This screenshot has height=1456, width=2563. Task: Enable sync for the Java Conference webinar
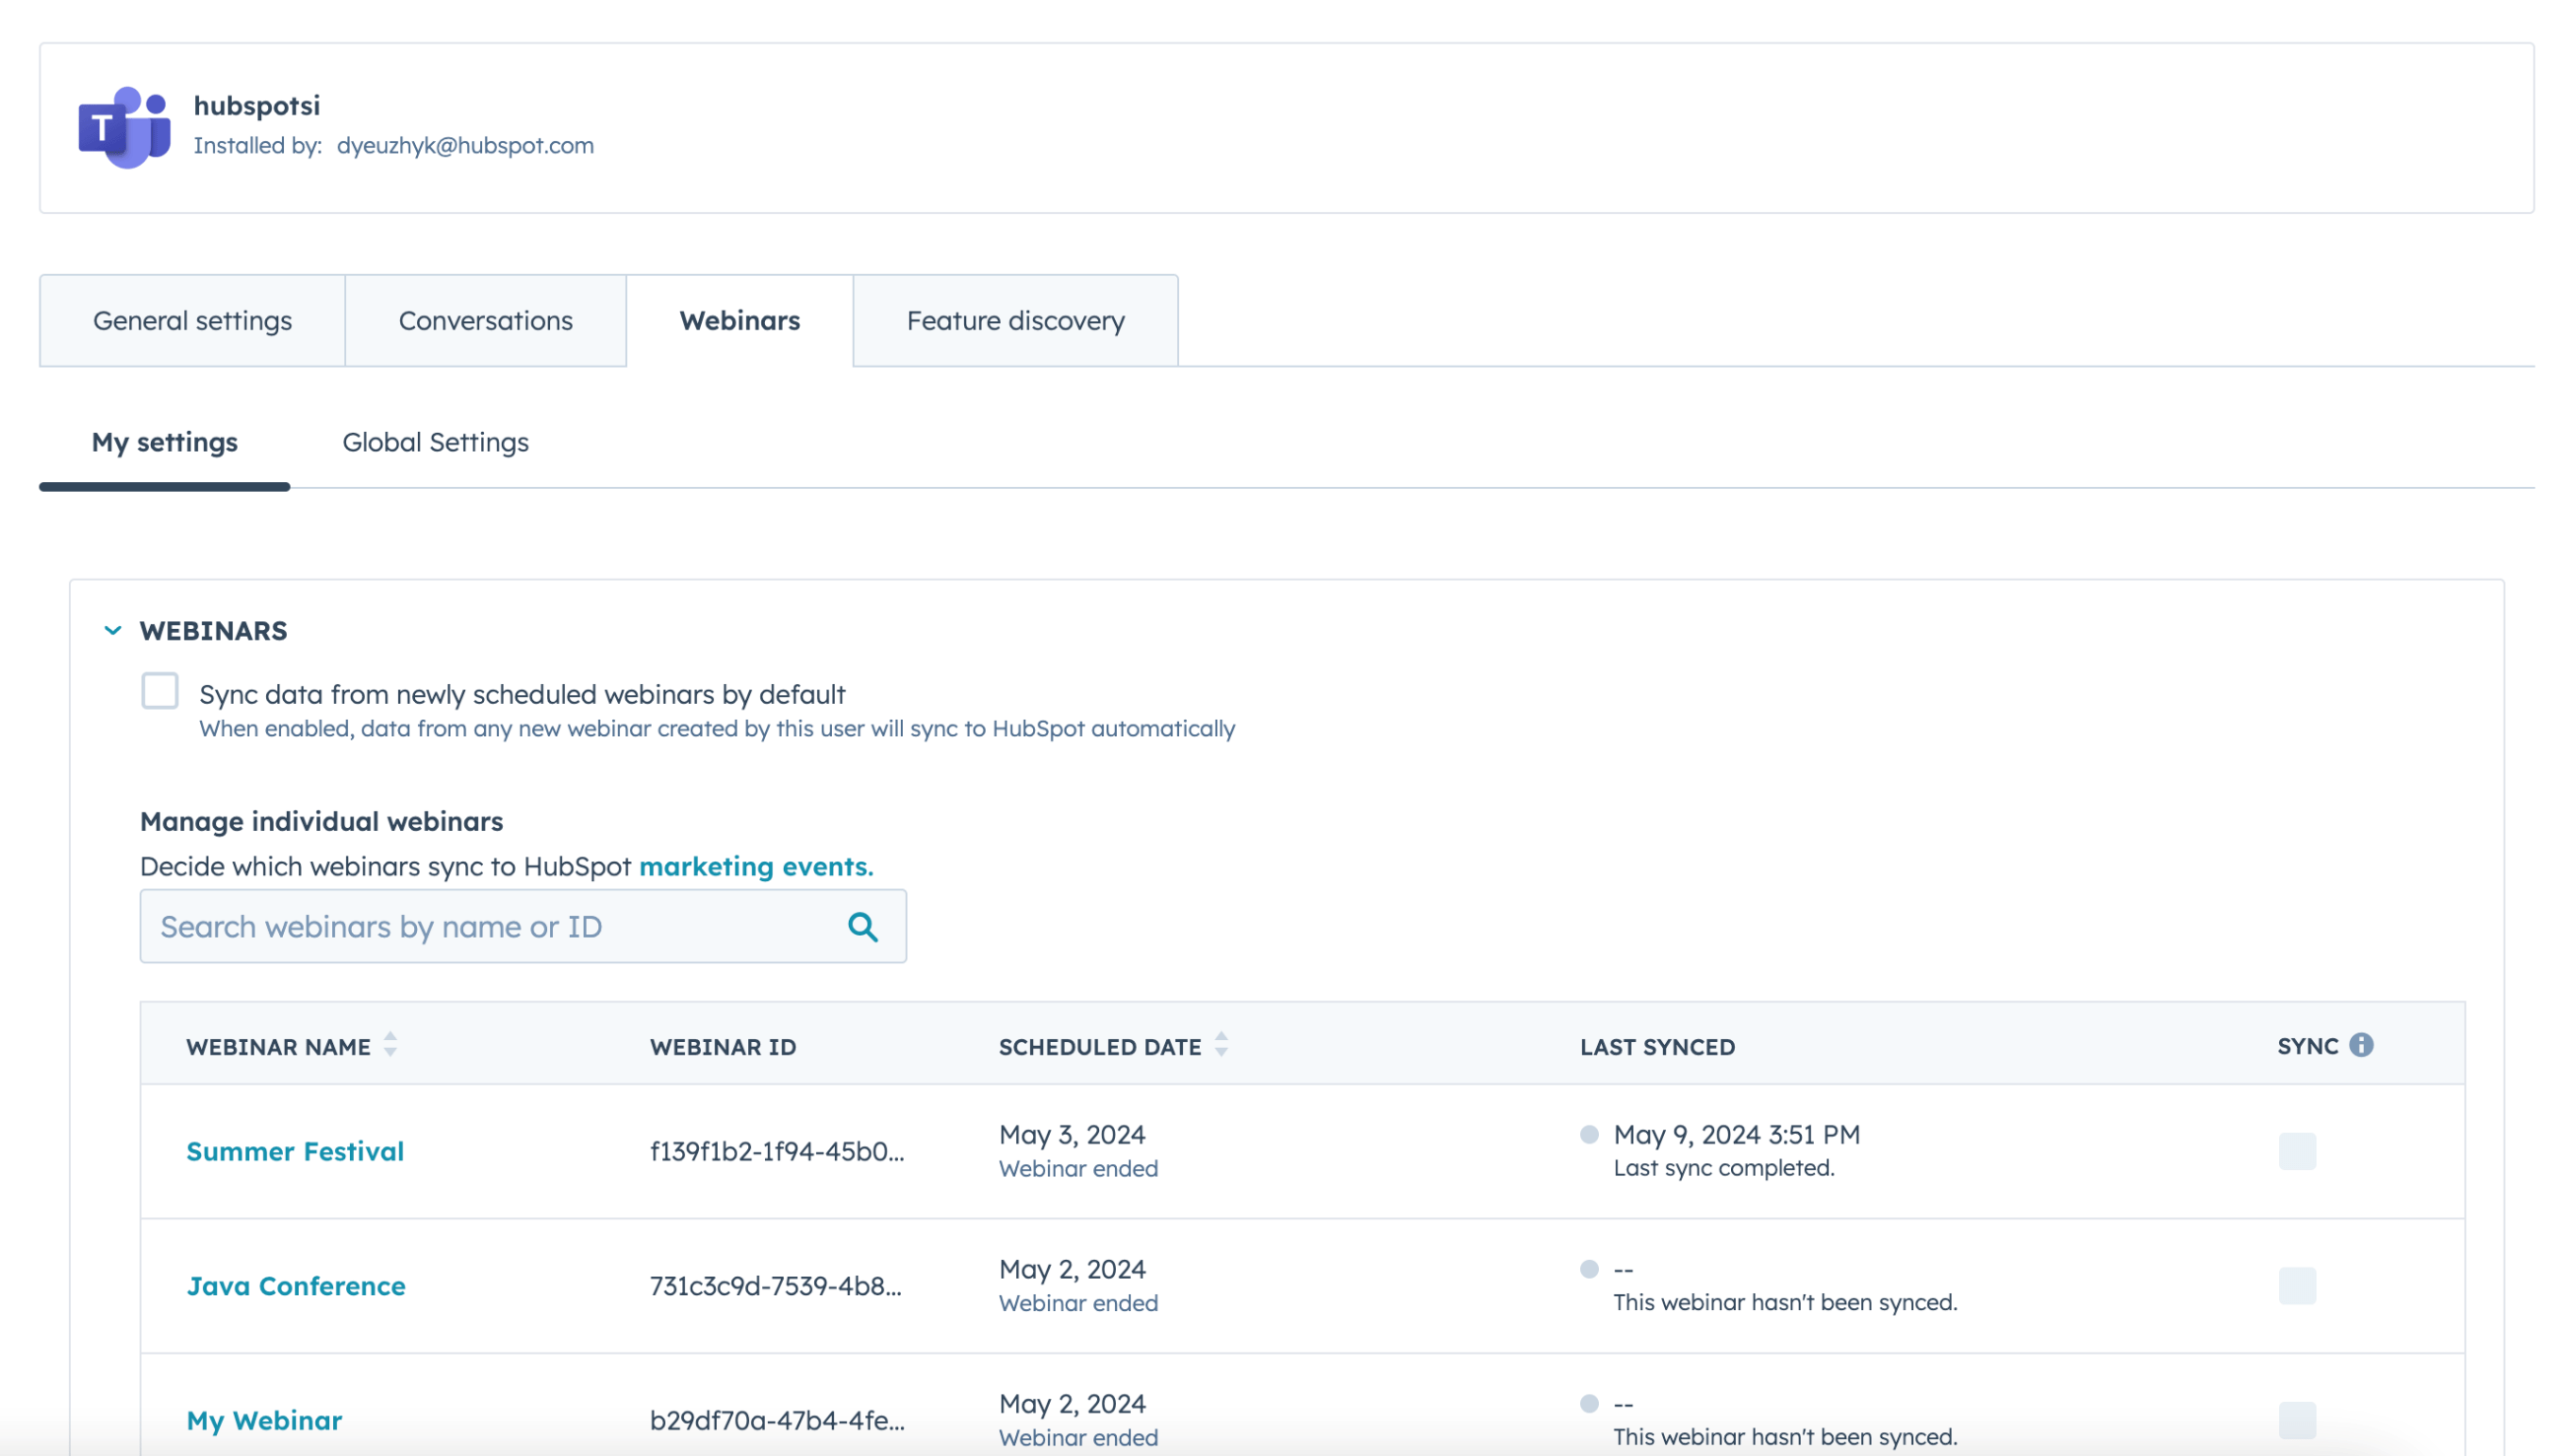[x=2298, y=1286]
